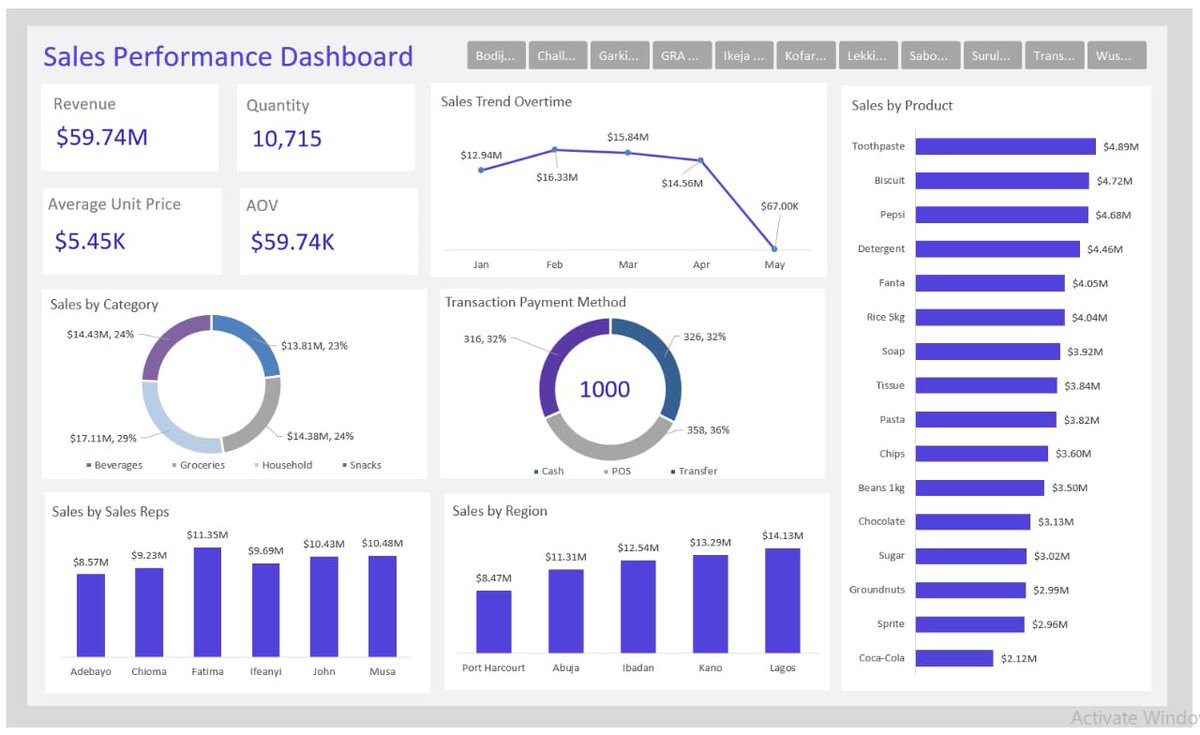The image size is (1200, 735).
Task: Select the Abuja region bar
Action: [x=566, y=611]
